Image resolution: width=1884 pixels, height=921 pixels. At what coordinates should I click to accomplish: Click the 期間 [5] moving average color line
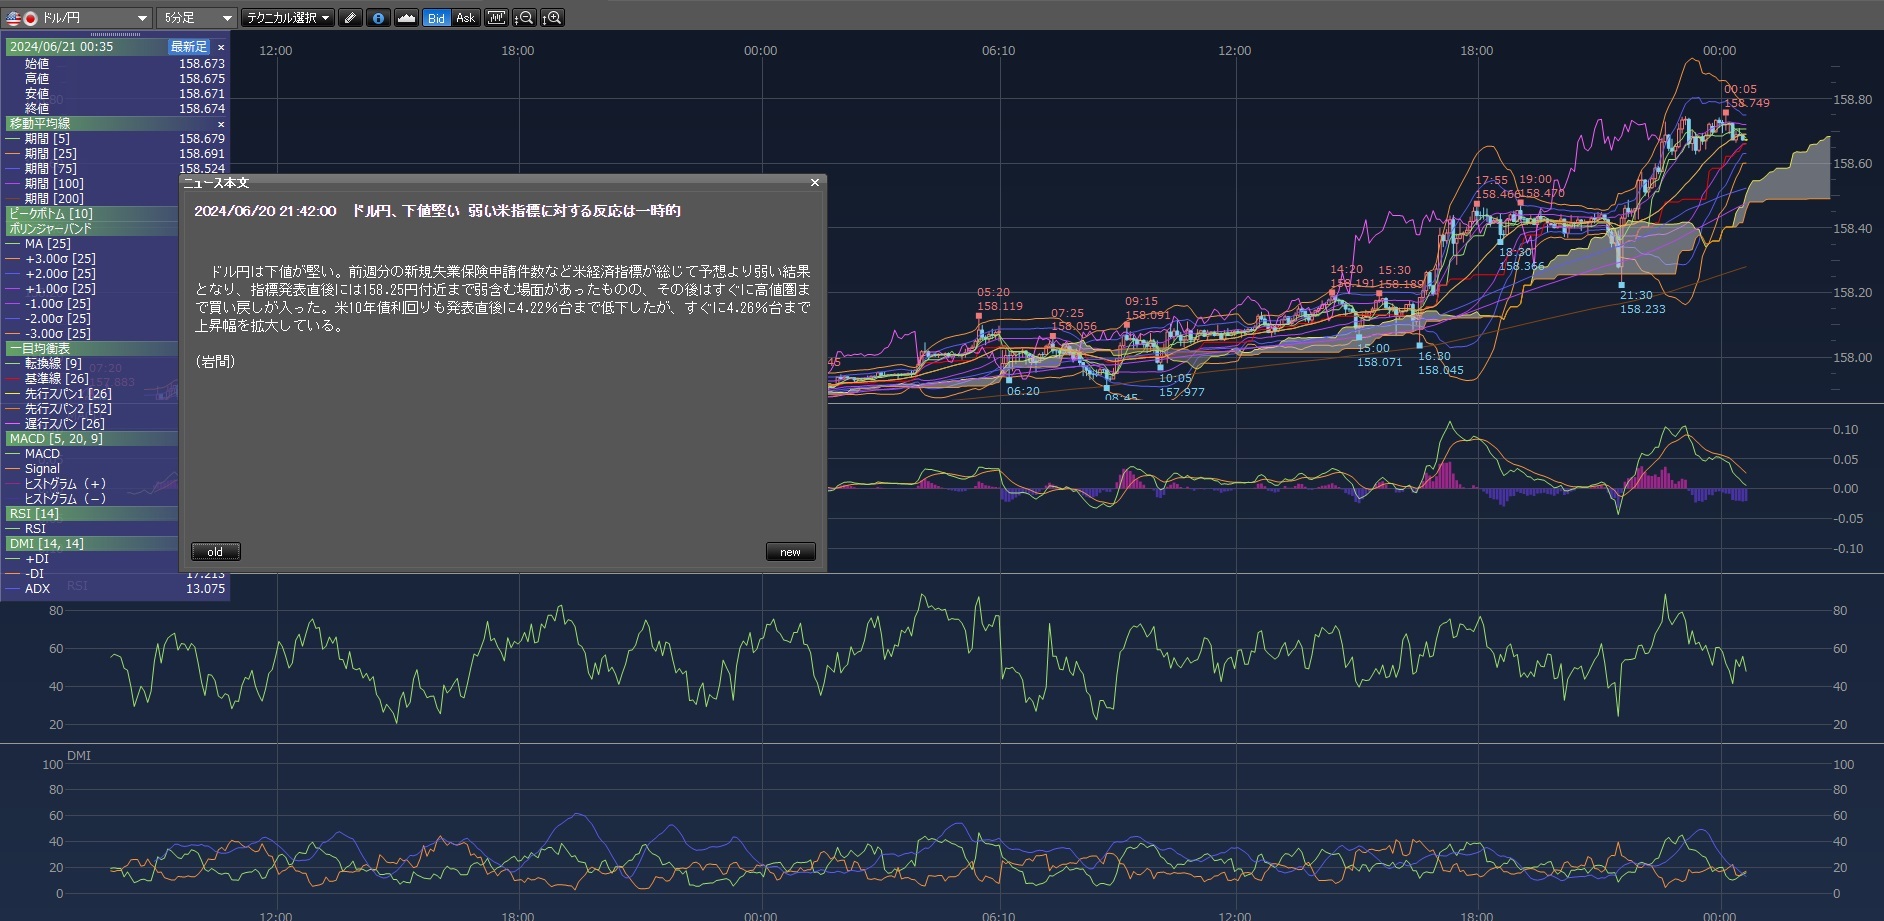[13, 139]
